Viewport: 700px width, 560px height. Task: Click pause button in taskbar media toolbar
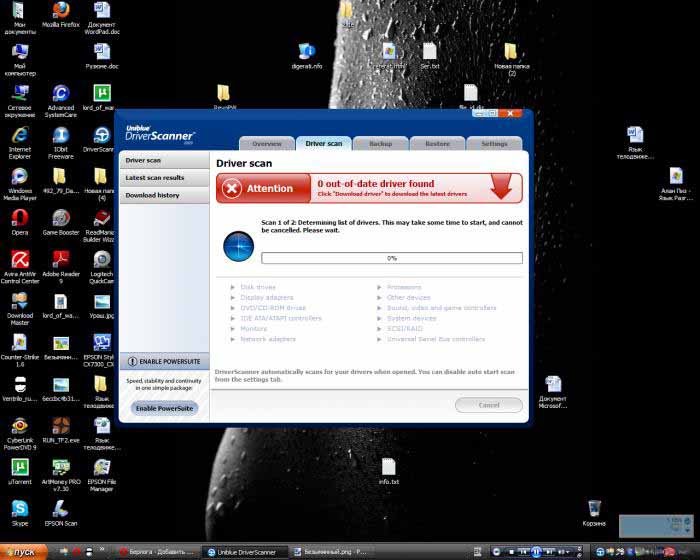click(x=536, y=552)
